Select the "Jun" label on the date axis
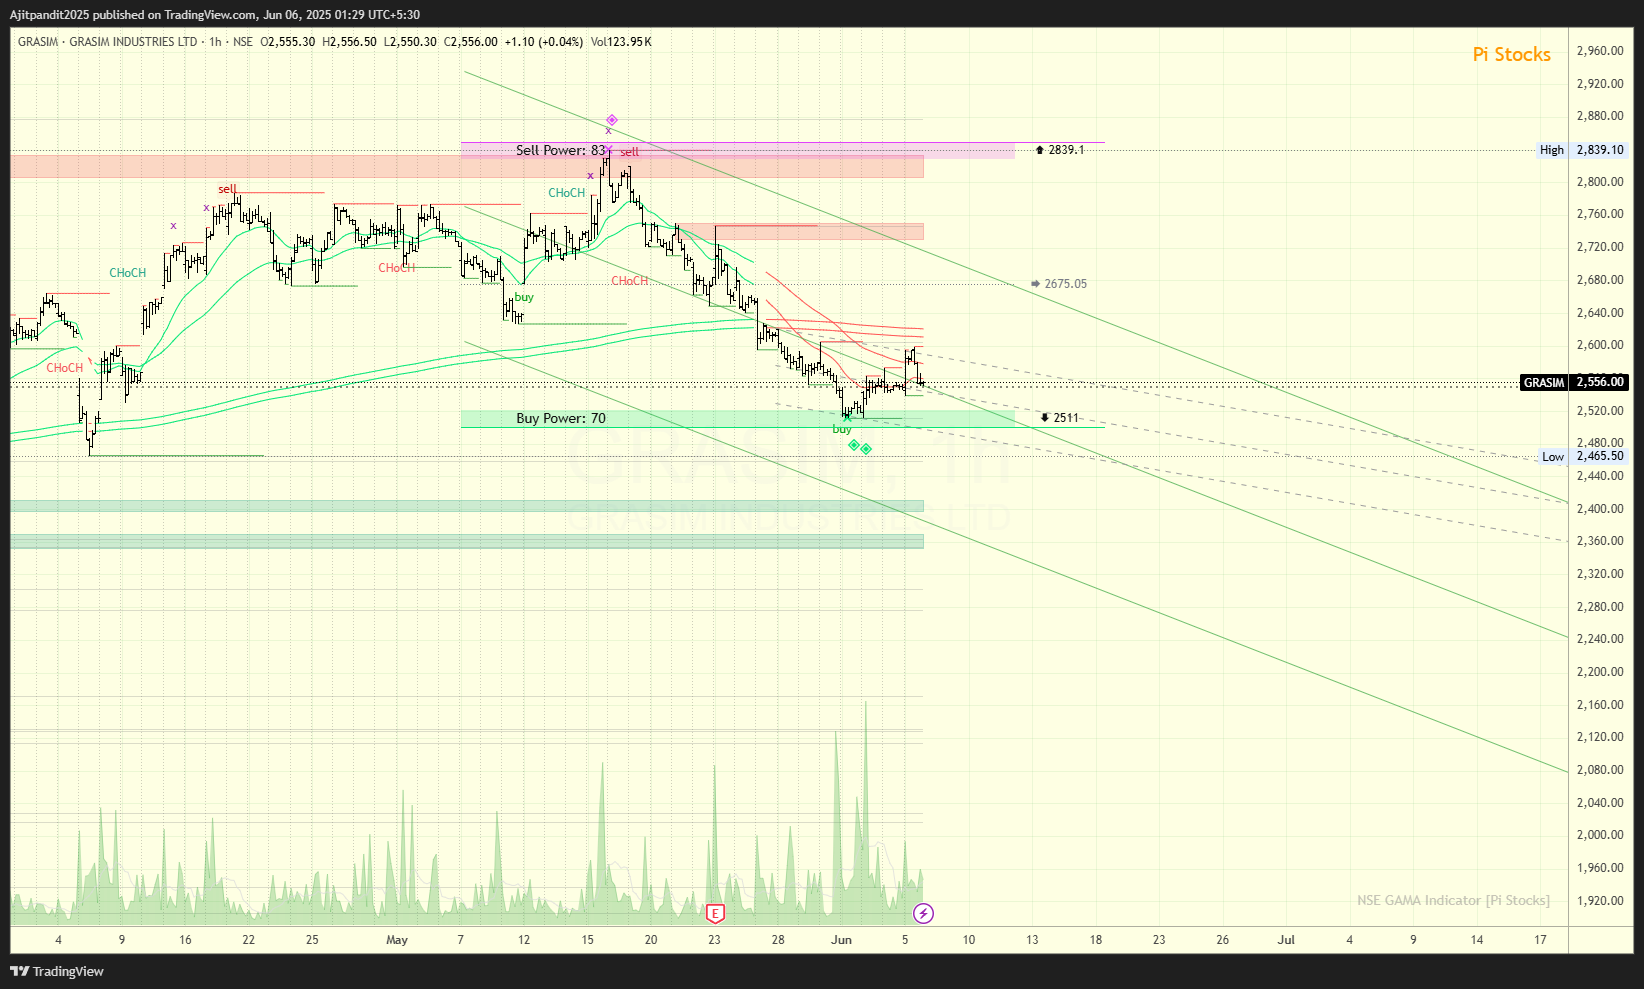 [x=841, y=940]
